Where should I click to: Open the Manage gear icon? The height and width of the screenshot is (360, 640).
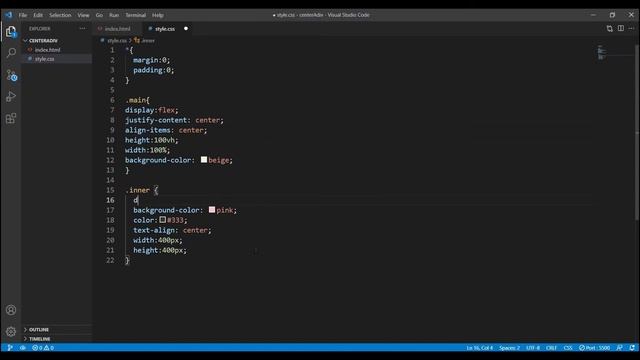11,331
